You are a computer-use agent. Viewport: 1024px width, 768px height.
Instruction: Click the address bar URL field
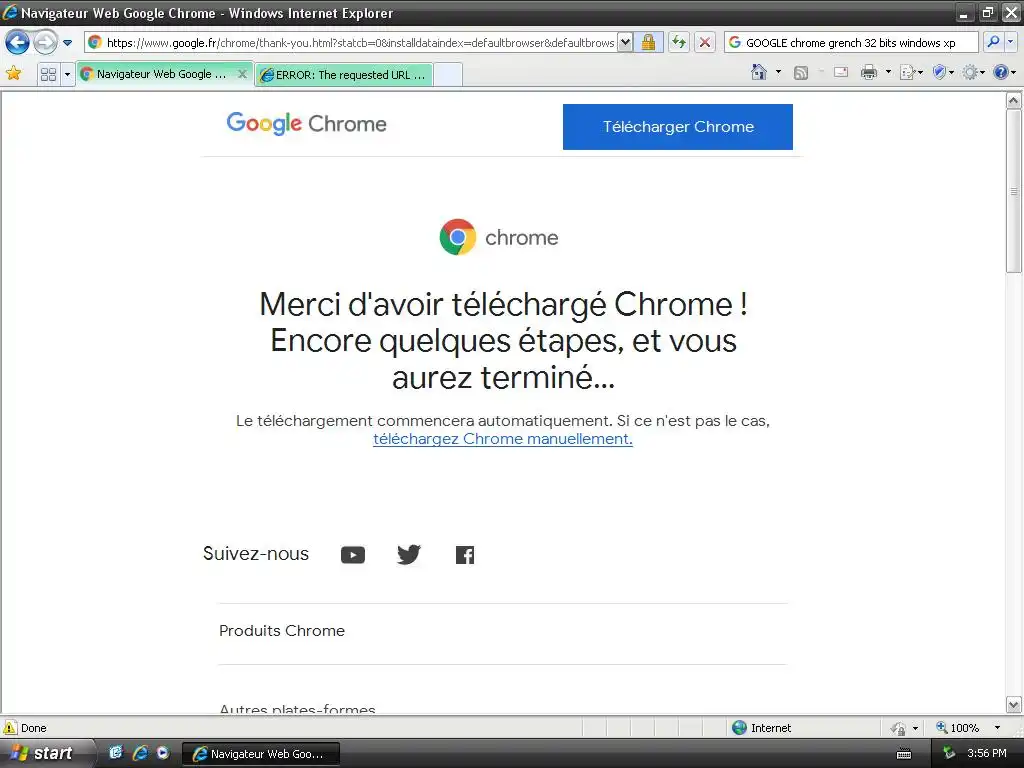click(351, 42)
